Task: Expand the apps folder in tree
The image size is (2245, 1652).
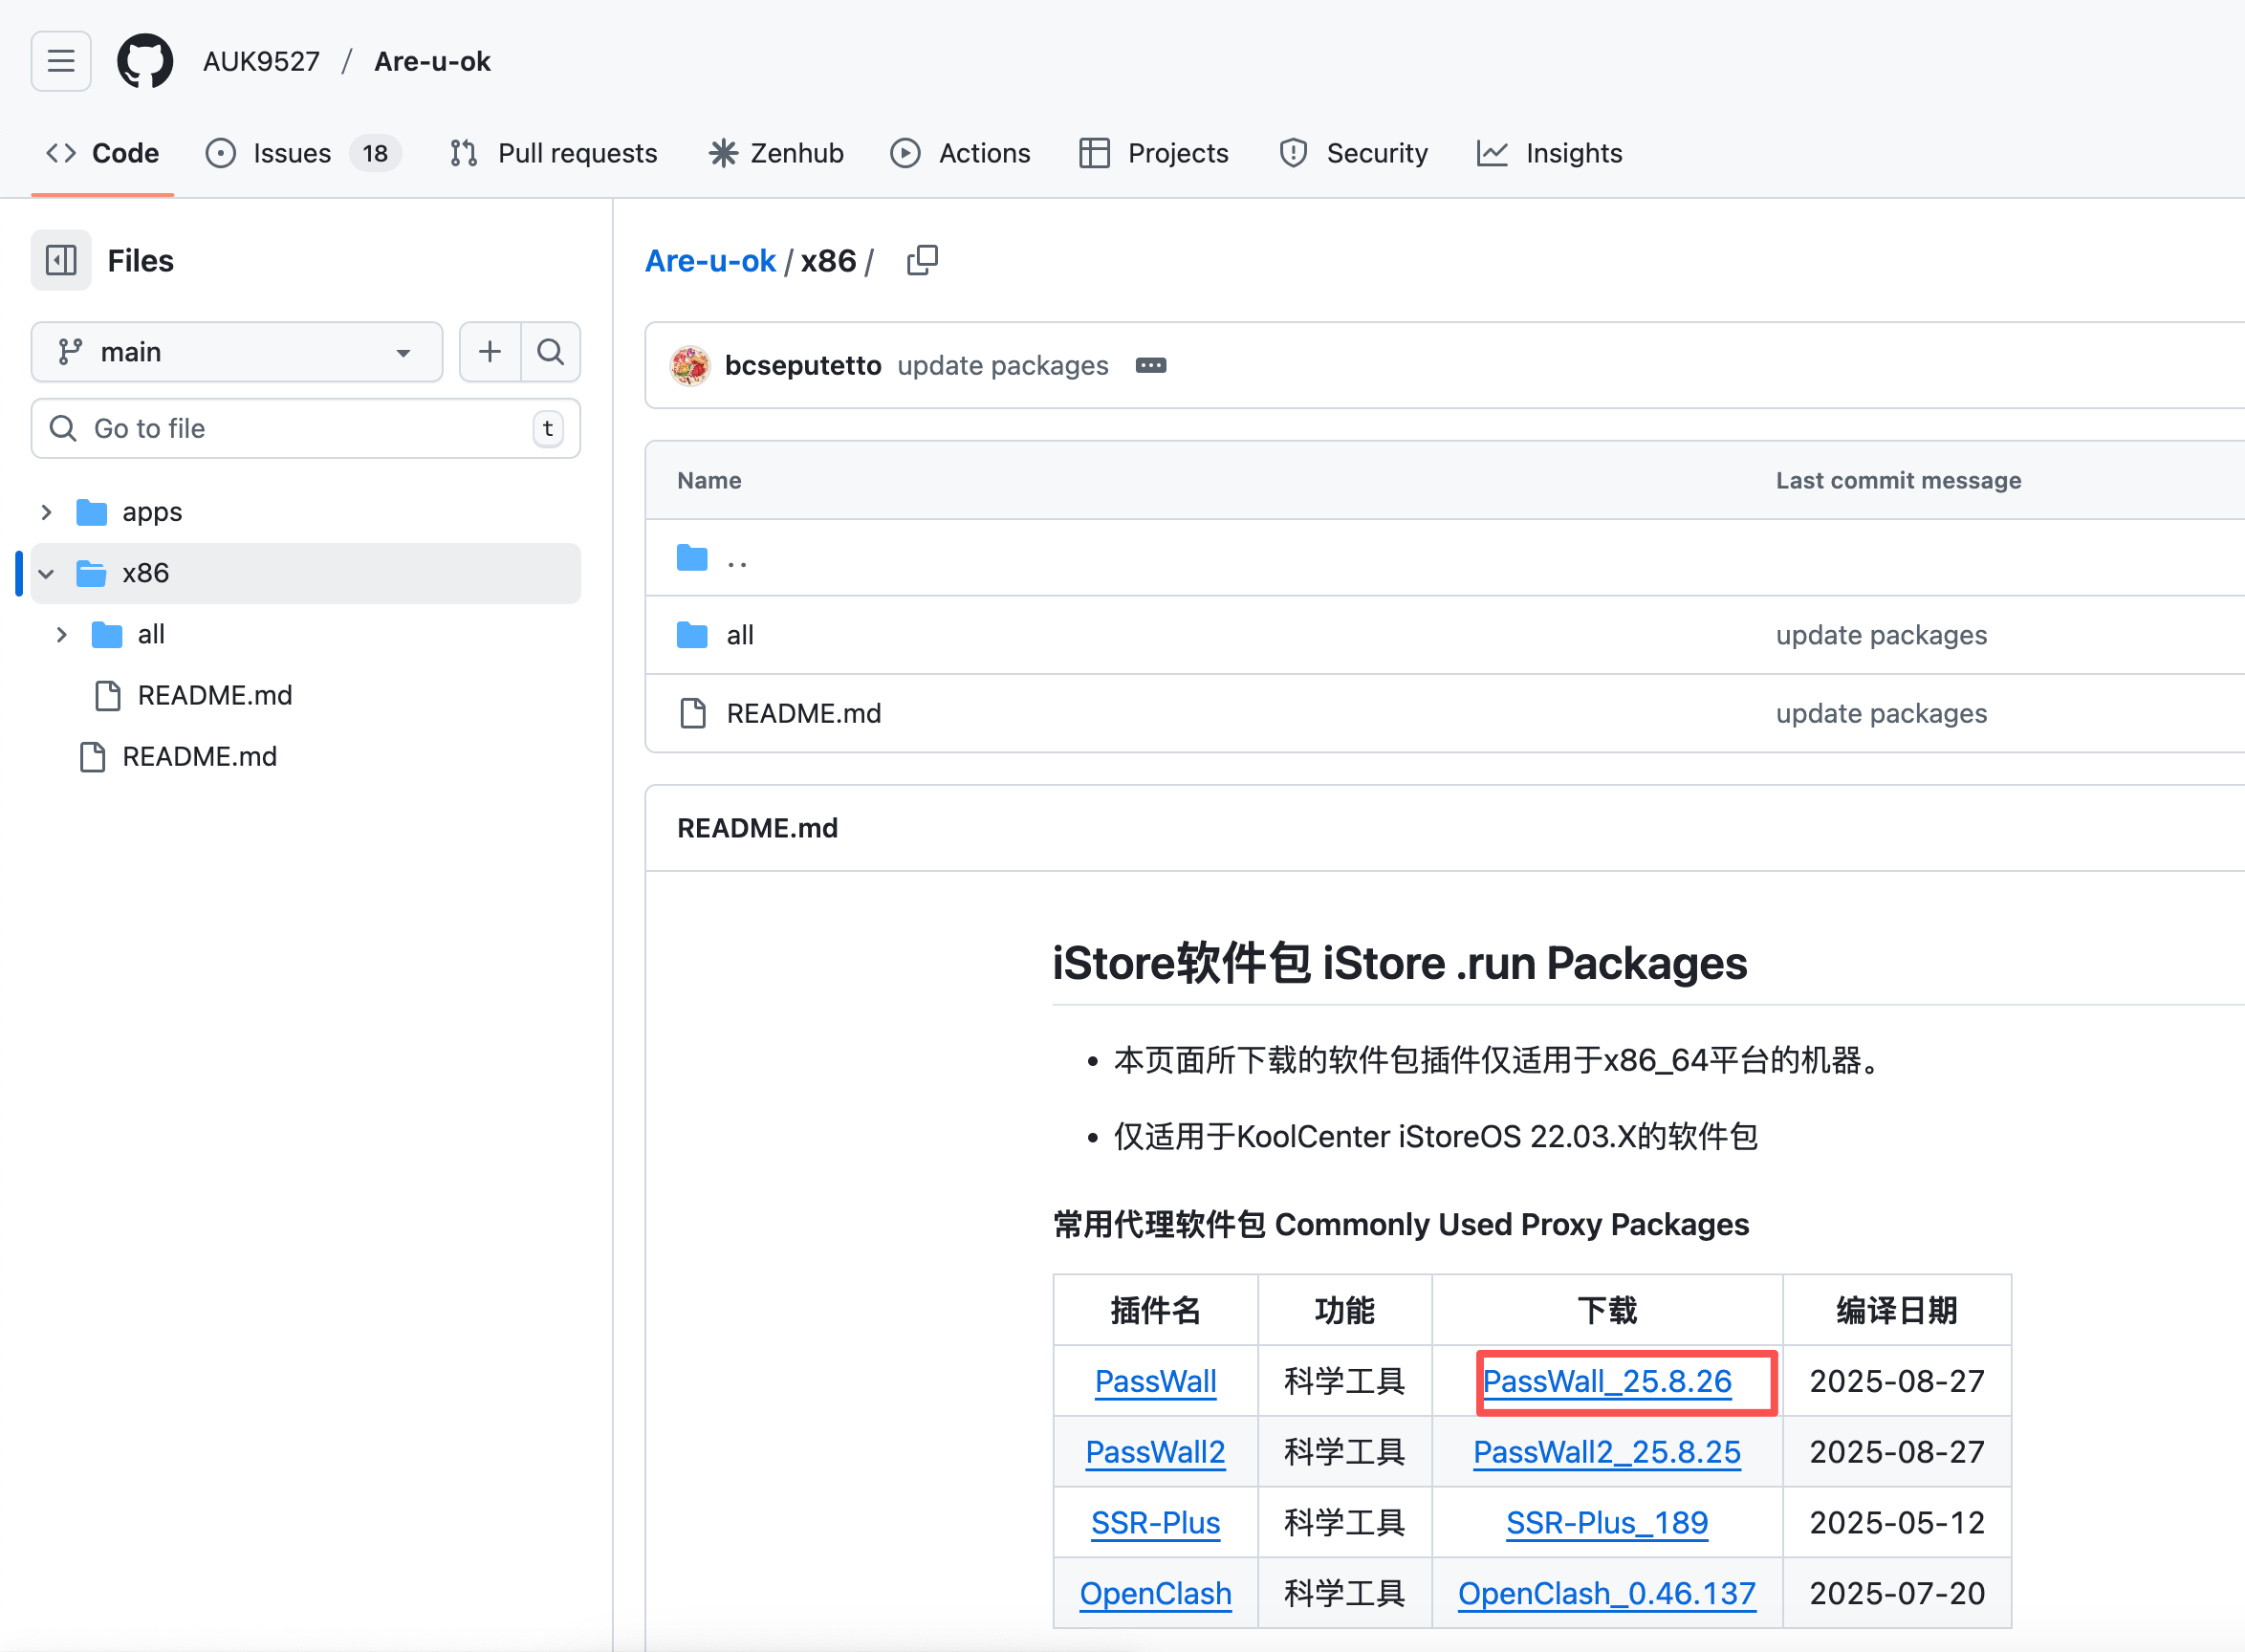Action: click(x=46, y=512)
